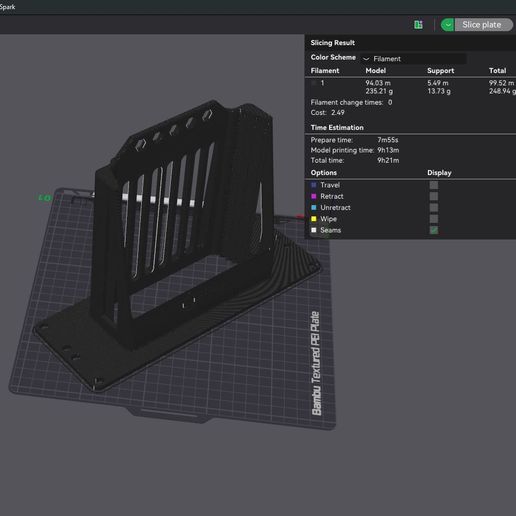Show Unretract moves in preview

coord(434,208)
